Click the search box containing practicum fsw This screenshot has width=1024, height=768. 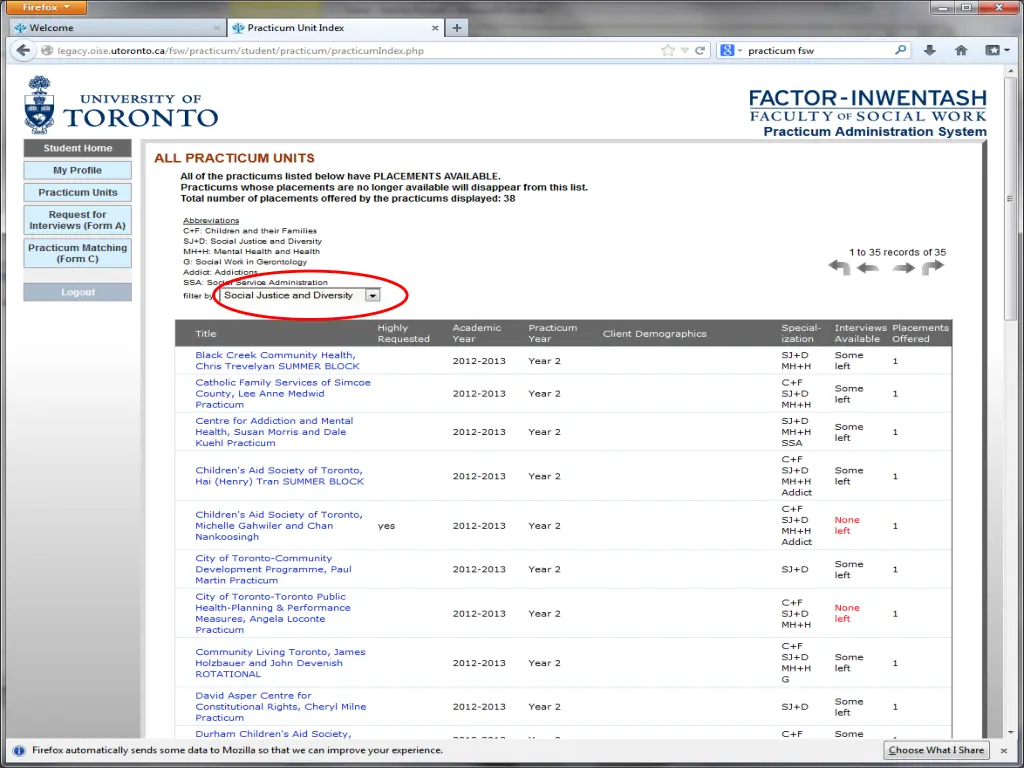point(816,50)
